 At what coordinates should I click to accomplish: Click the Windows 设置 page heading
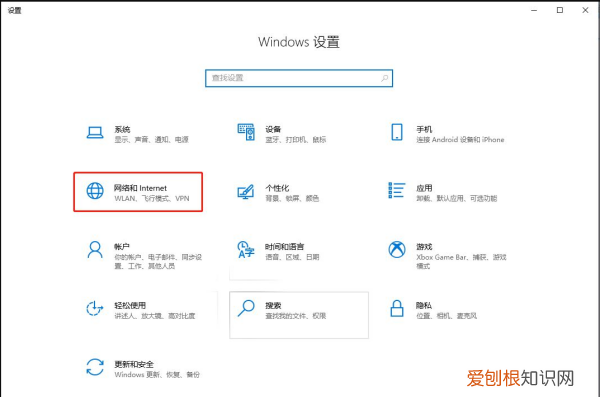coord(299,42)
